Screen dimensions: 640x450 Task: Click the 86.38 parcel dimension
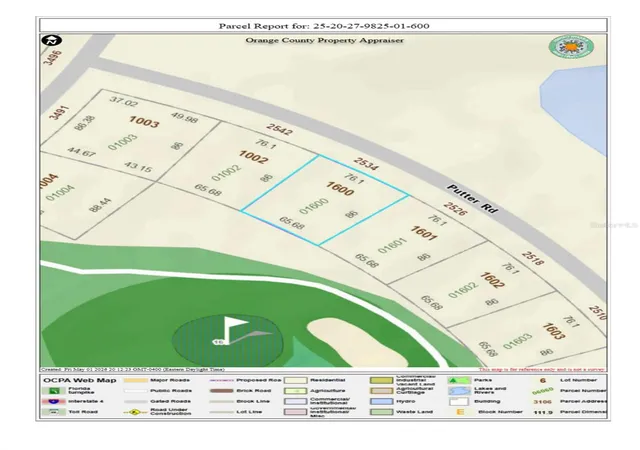click(84, 123)
